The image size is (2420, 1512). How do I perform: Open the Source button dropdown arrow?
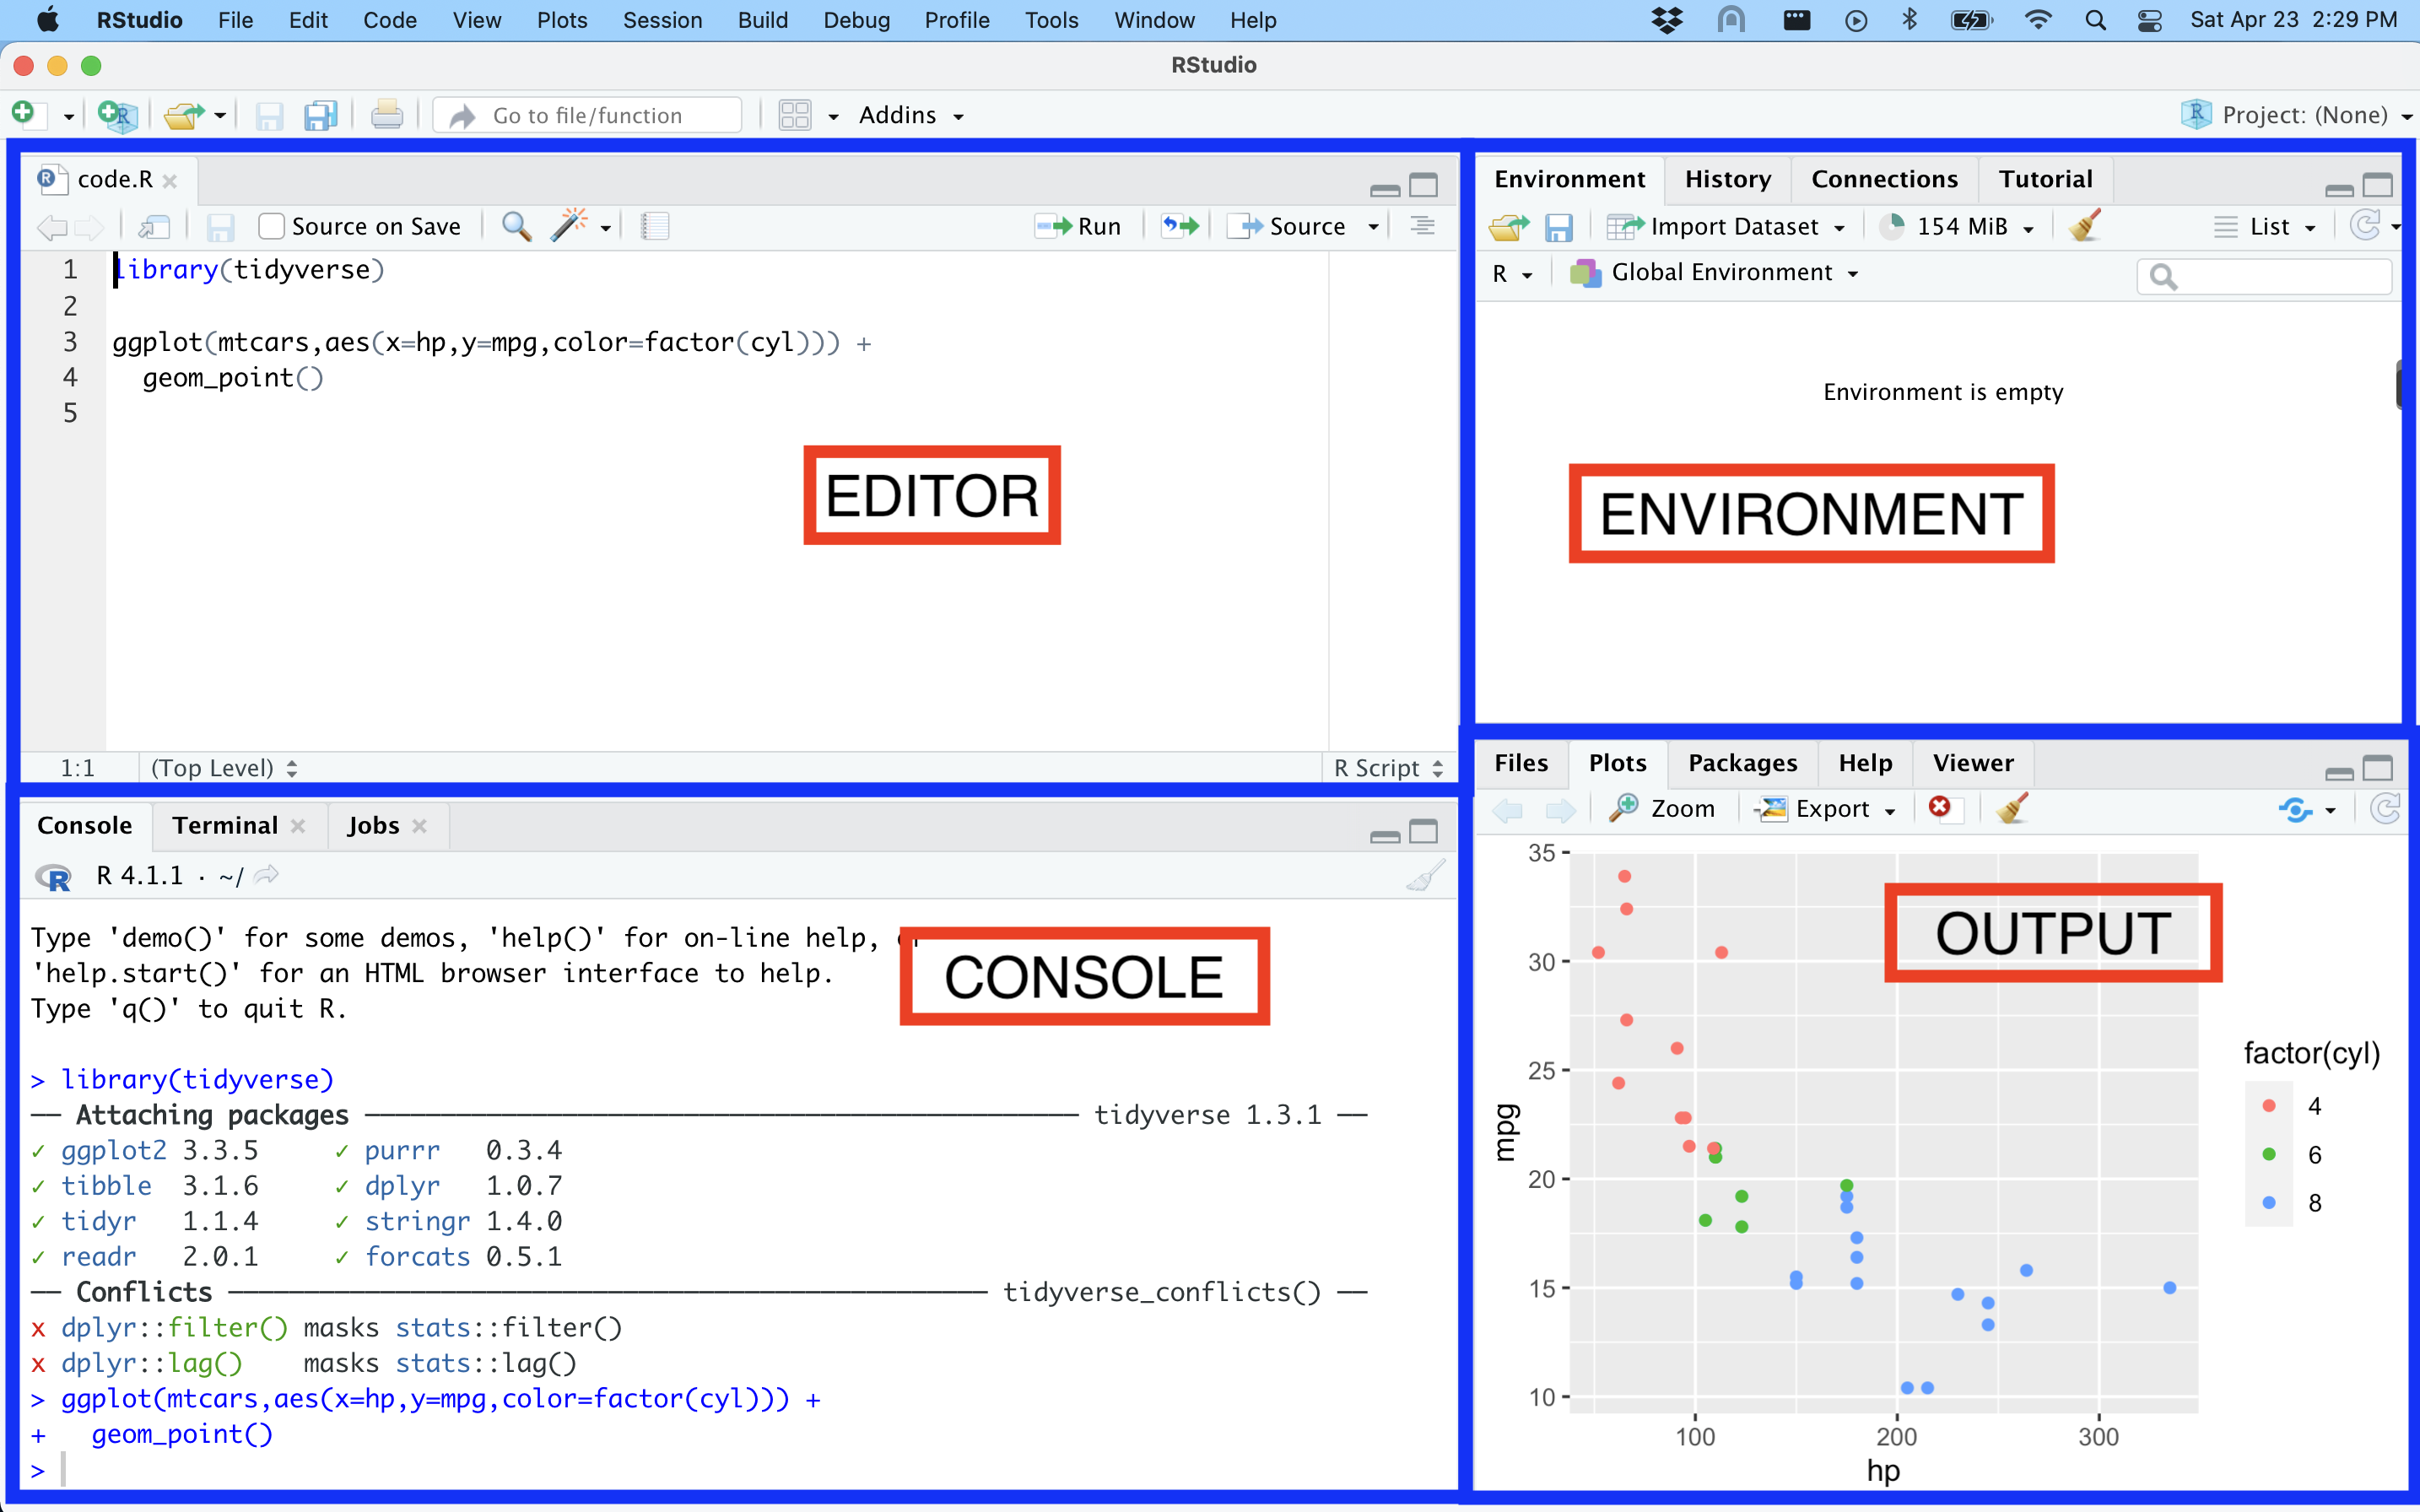click(1374, 227)
